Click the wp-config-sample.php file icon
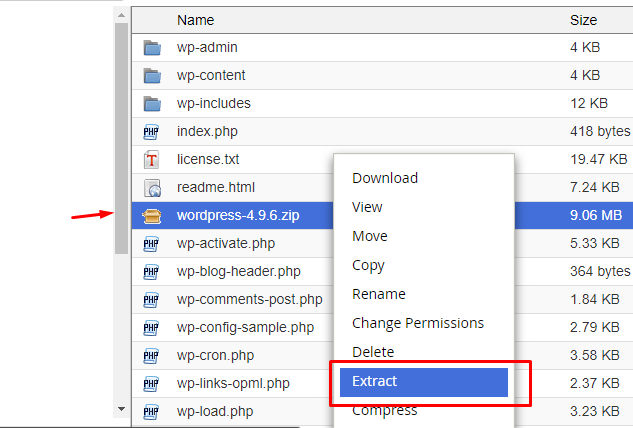 (x=151, y=328)
